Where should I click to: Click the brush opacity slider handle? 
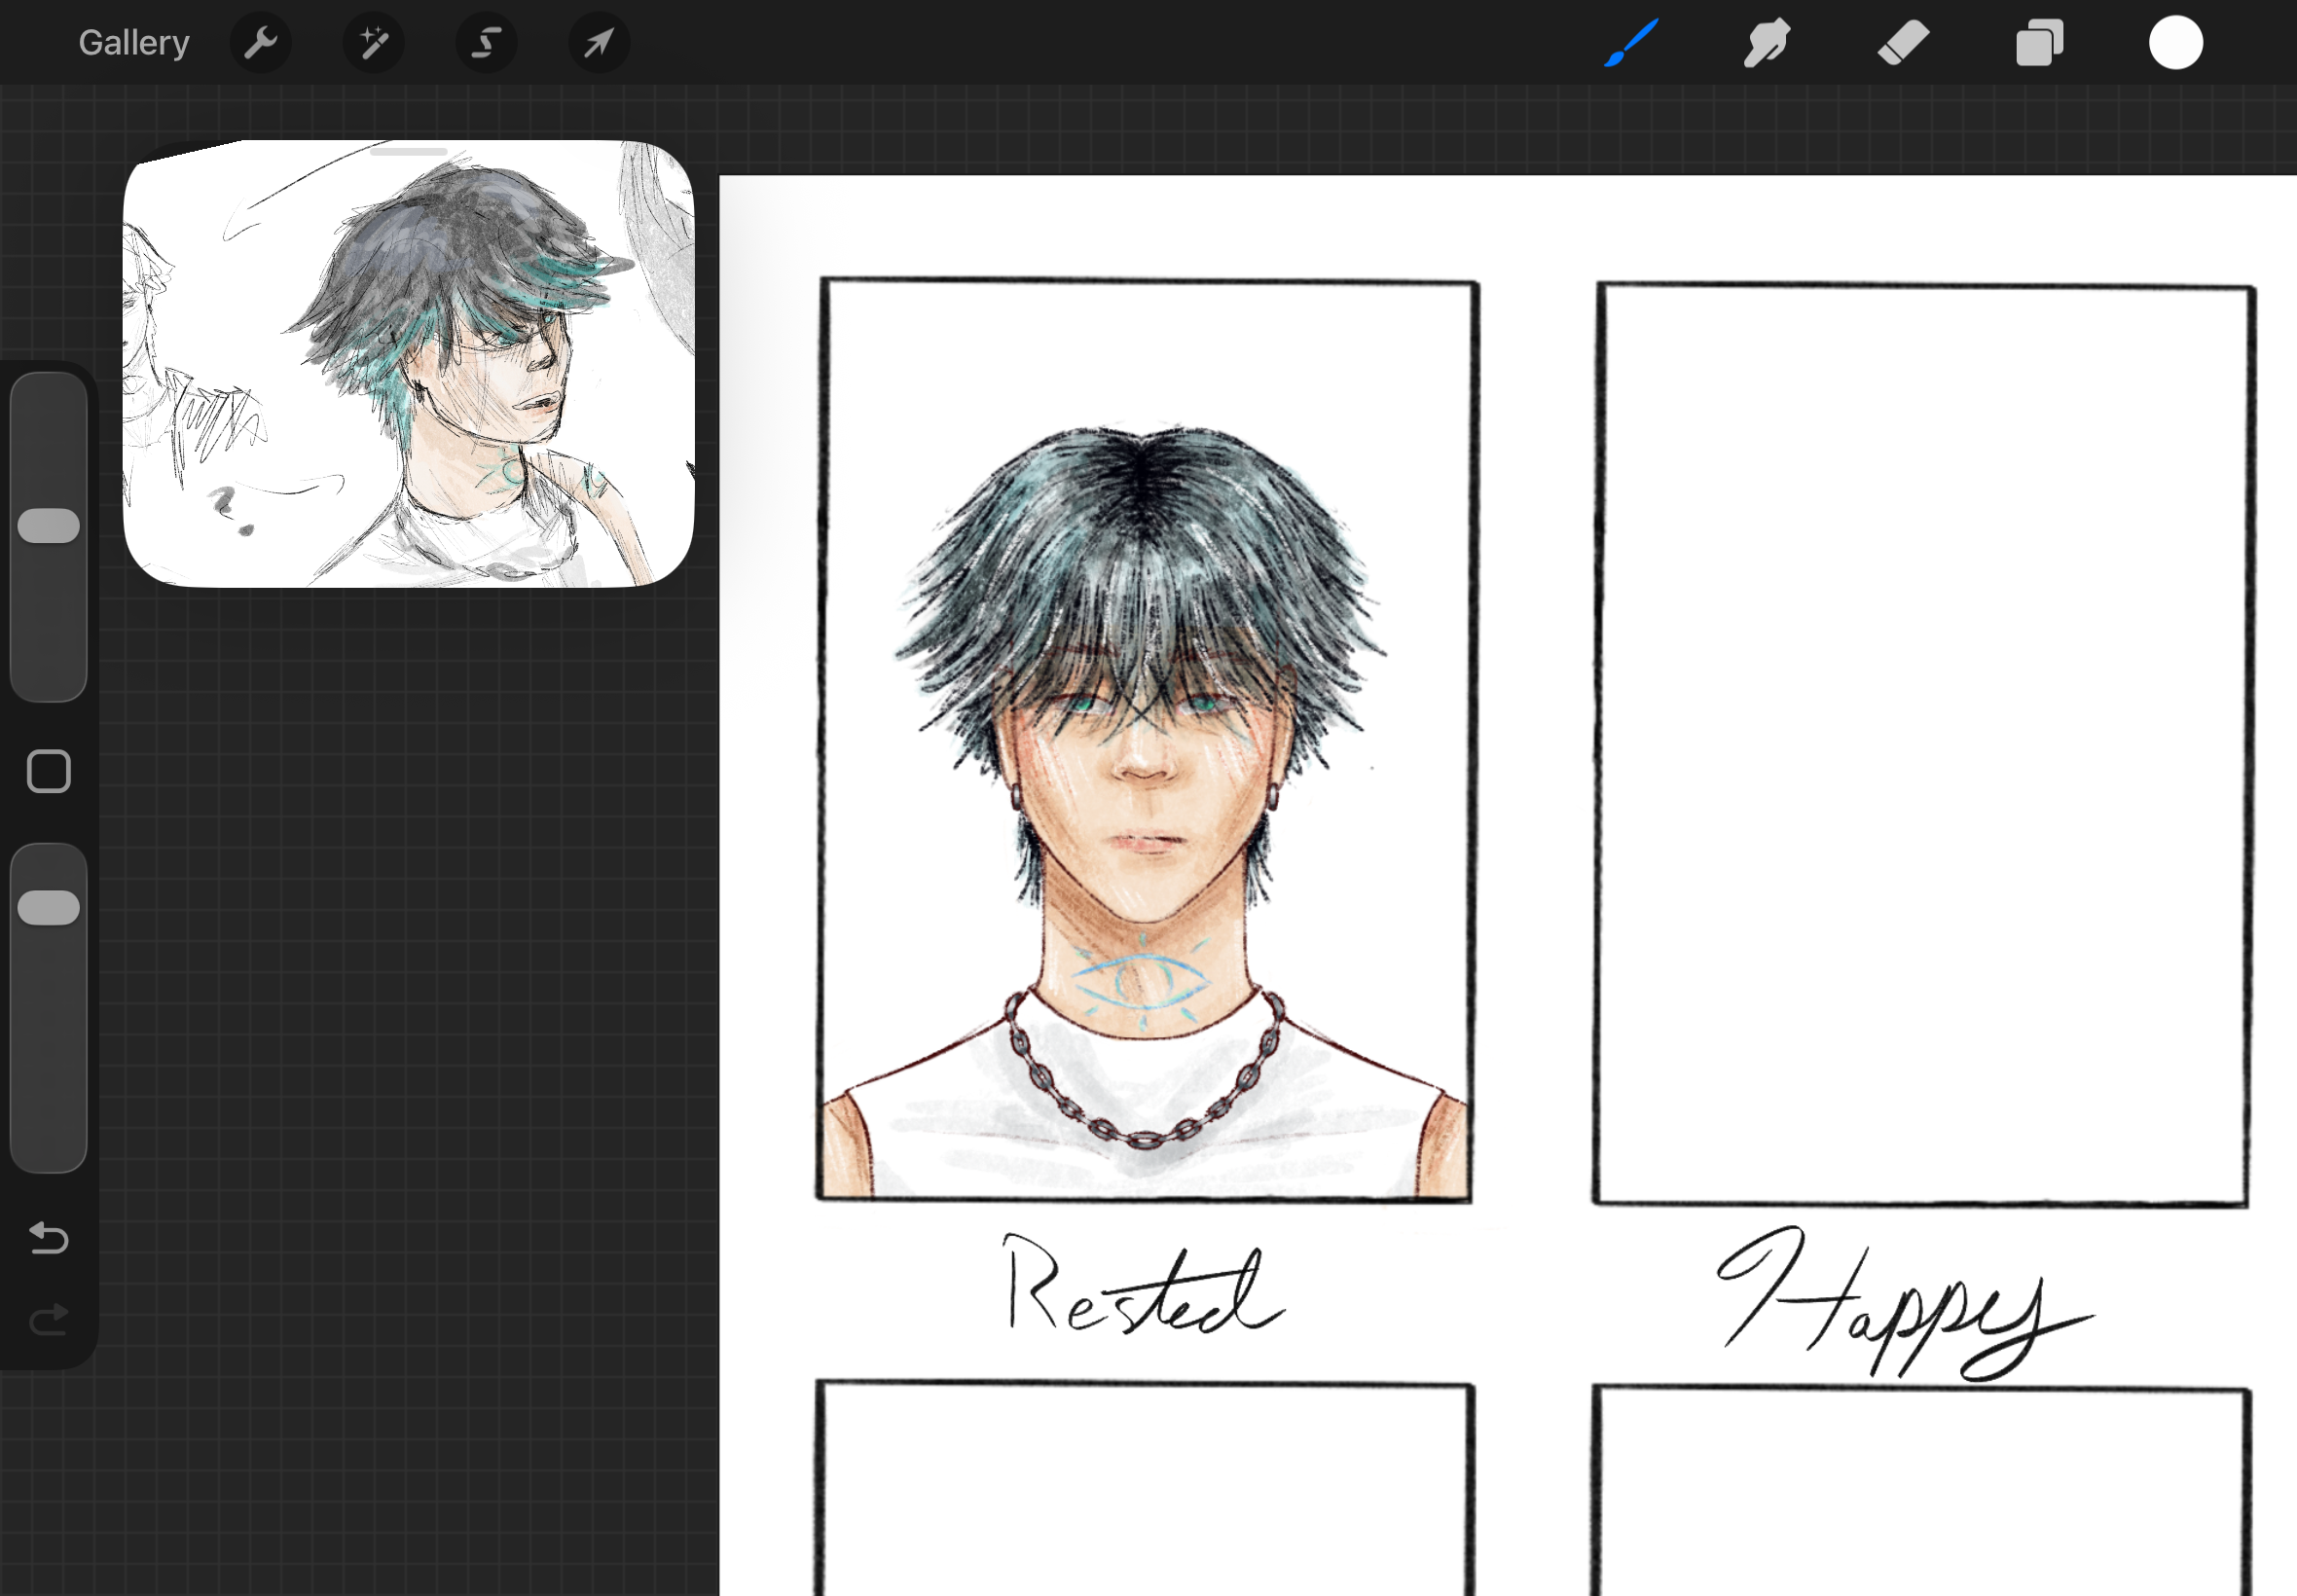point(48,907)
